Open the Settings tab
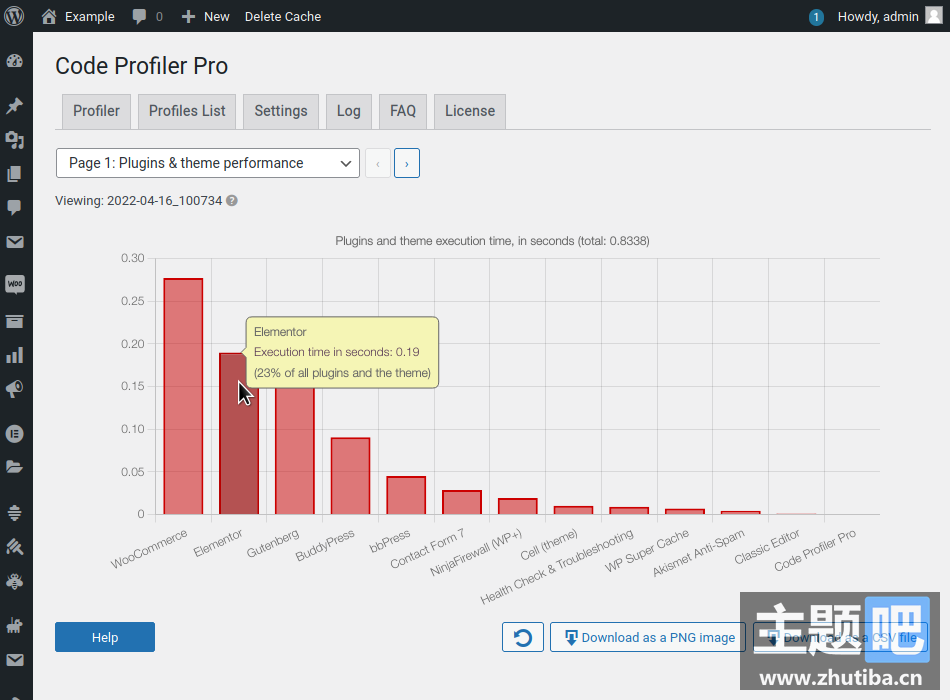Screen dimensions: 950x700 coord(281,111)
